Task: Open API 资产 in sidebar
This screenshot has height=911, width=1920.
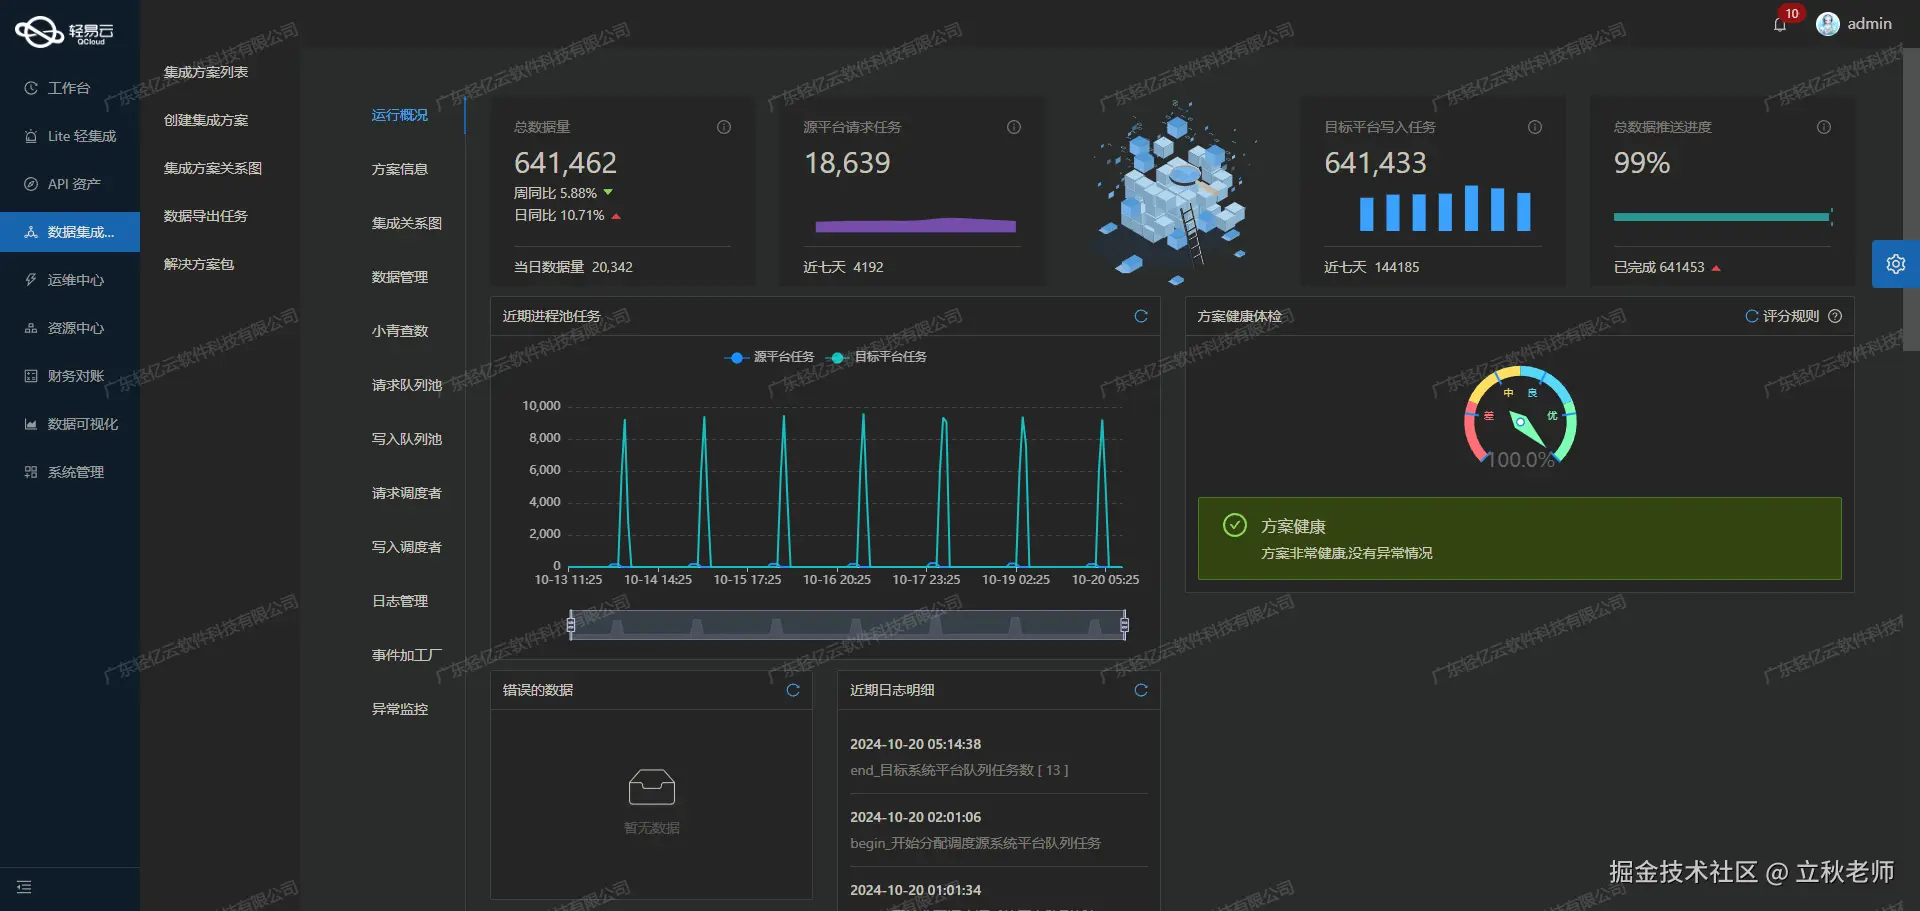Action: [70, 184]
